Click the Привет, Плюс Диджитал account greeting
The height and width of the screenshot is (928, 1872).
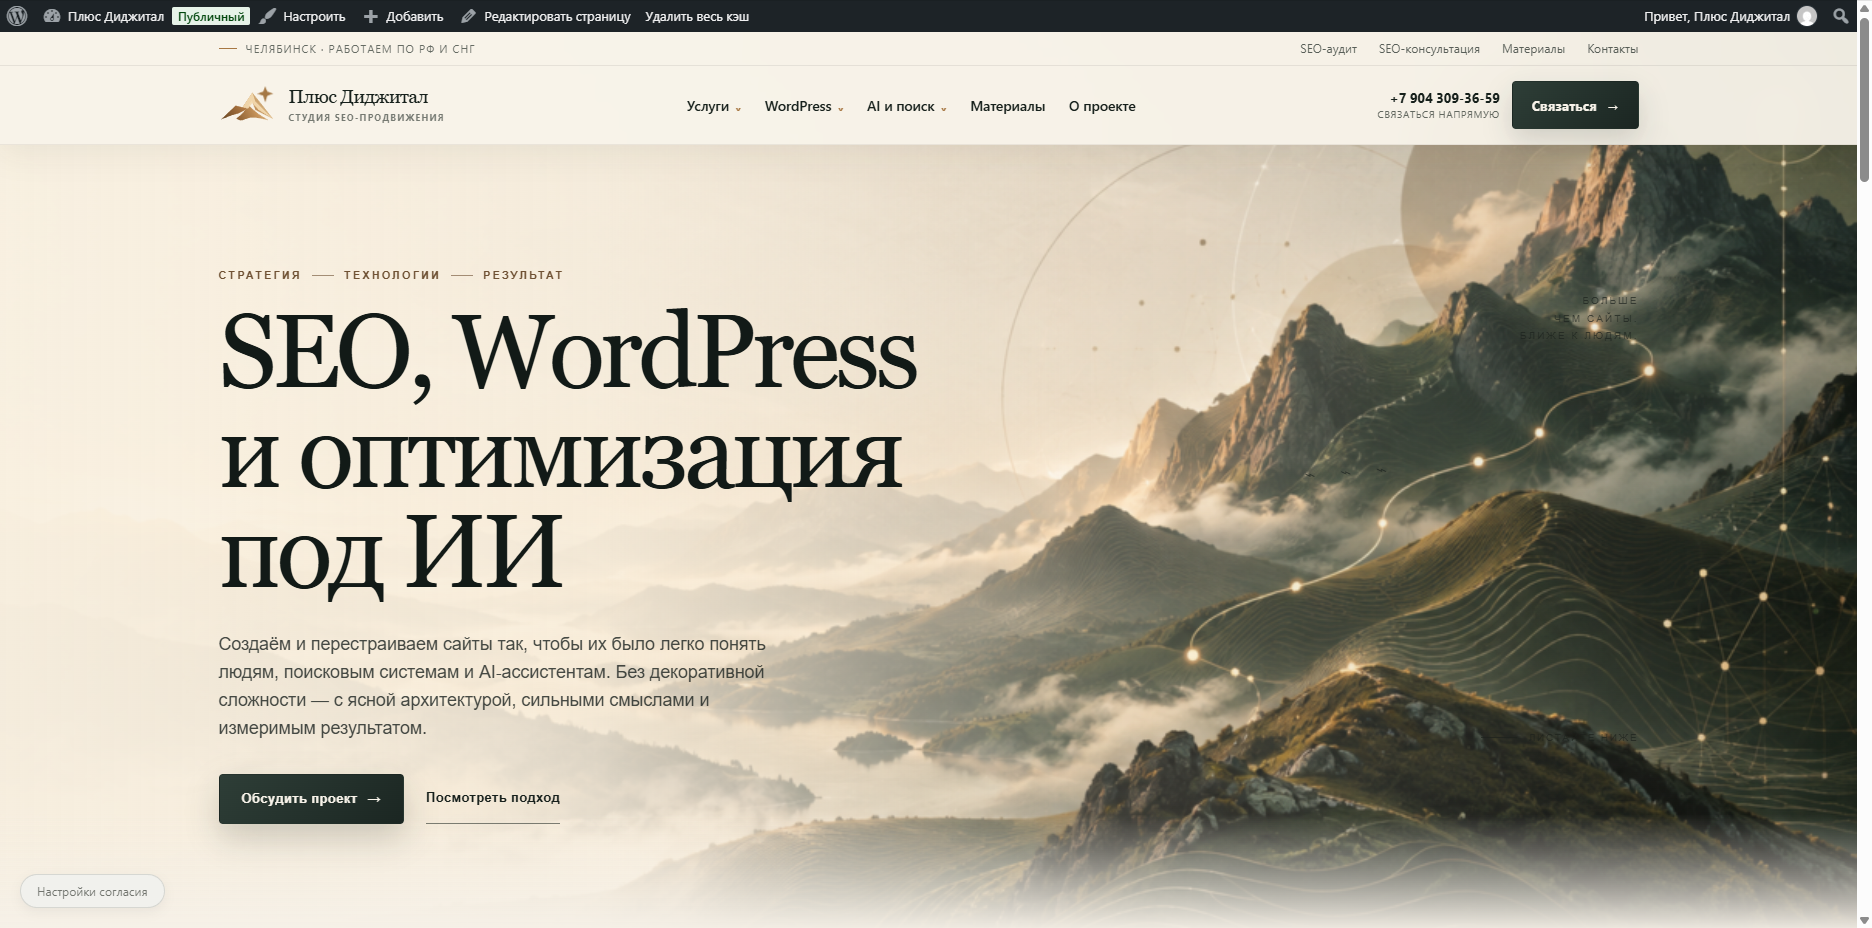click(1717, 16)
